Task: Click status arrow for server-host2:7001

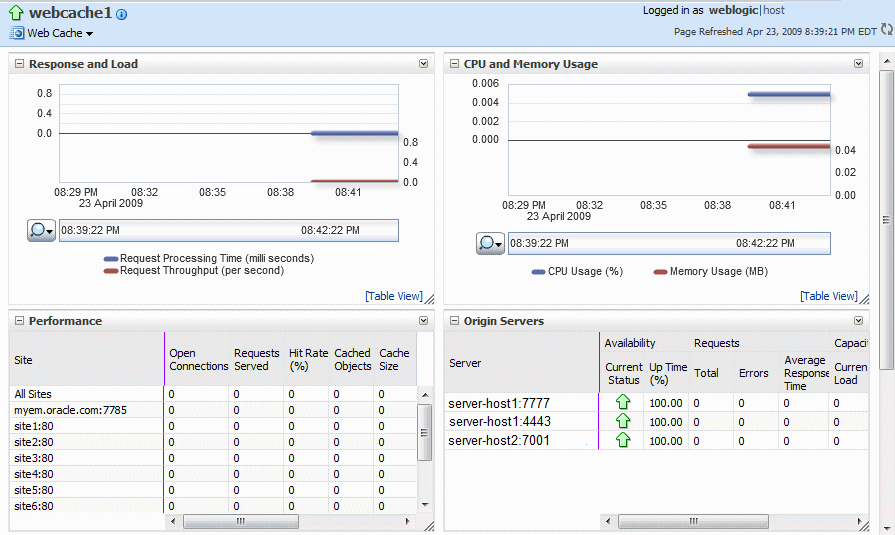Action: point(623,440)
